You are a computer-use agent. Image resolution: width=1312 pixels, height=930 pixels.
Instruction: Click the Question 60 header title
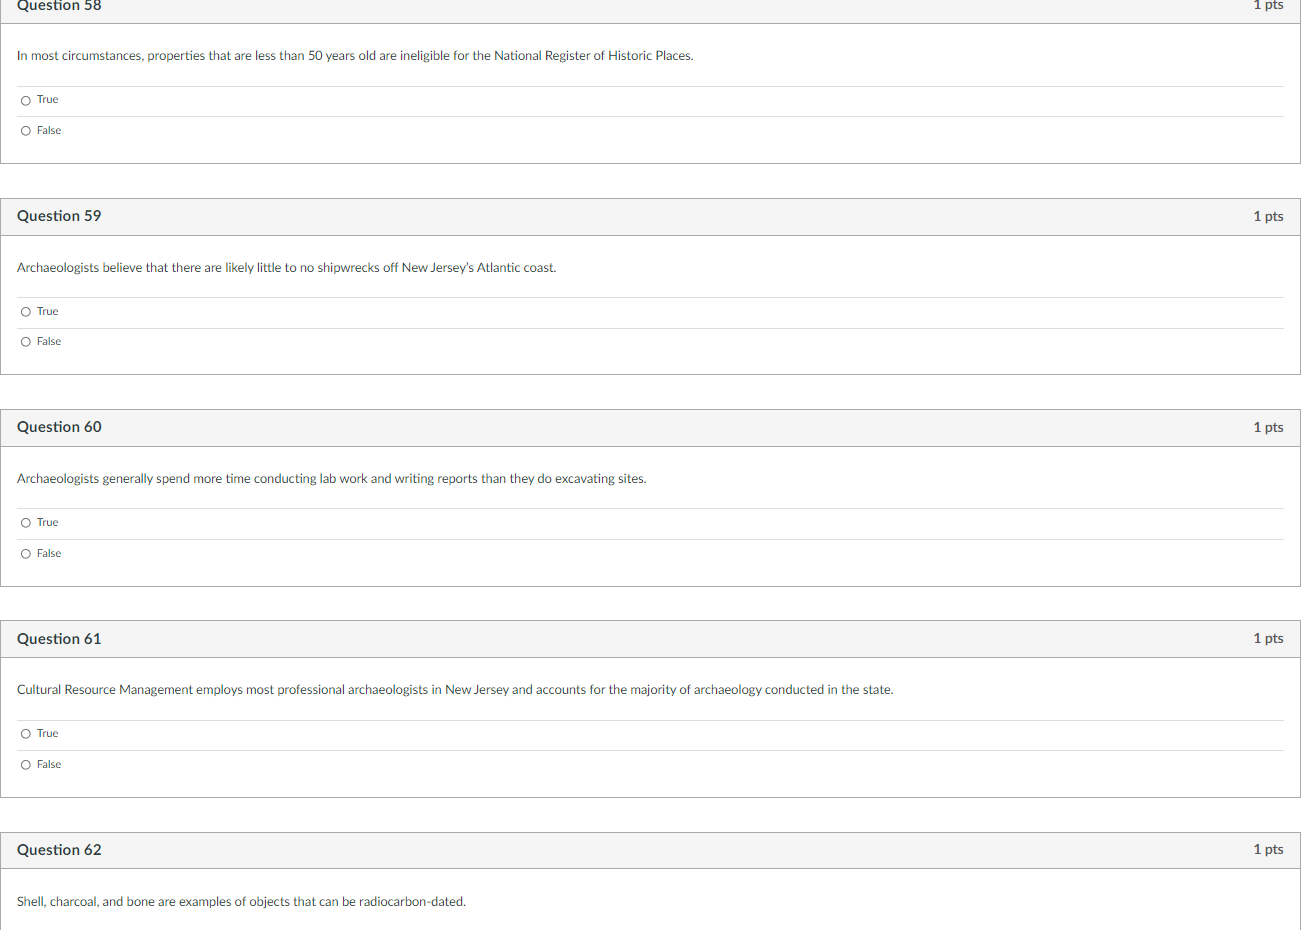pos(59,427)
